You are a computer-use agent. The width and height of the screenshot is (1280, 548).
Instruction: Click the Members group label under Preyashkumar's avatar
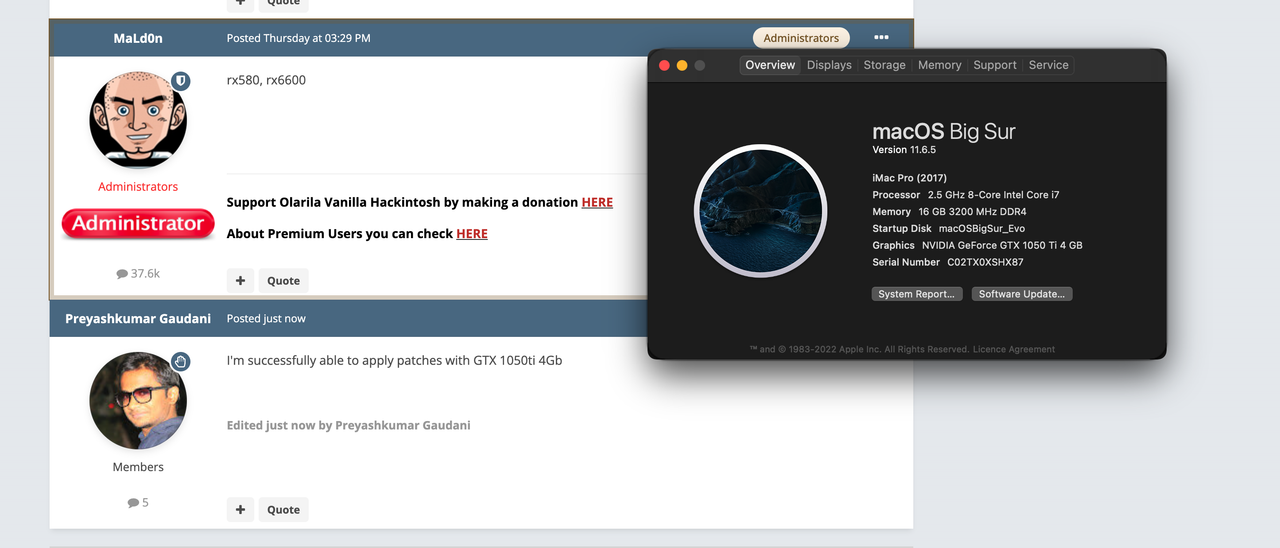click(x=138, y=467)
